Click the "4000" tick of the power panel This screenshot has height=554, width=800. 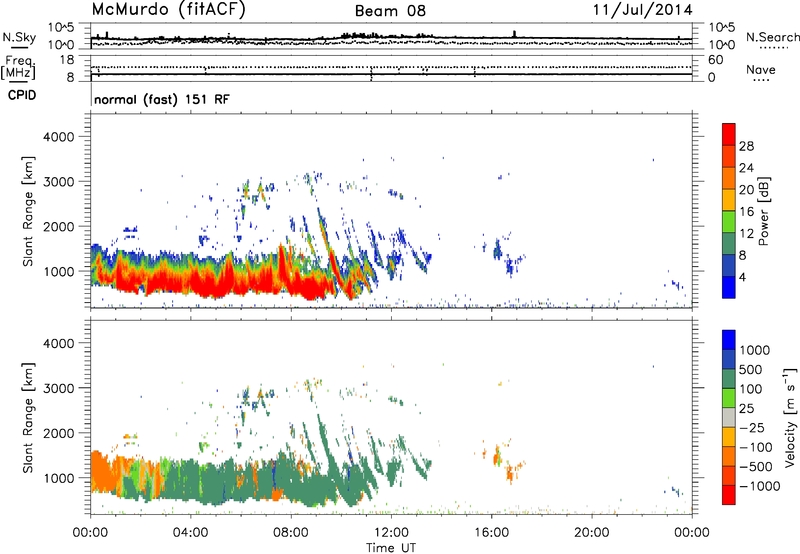(x=58, y=137)
